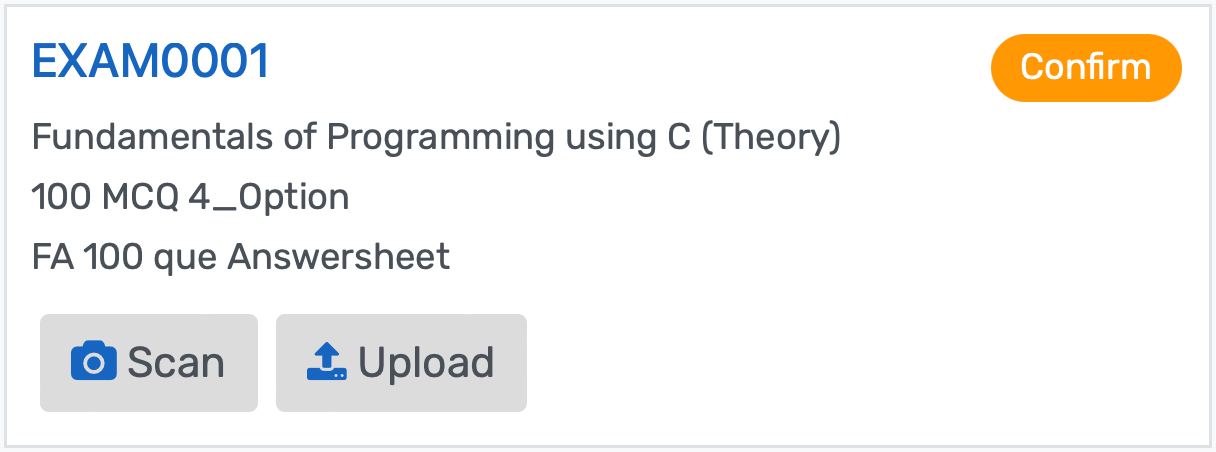Viewport: 1216px width, 452px height.
Task: Tap the blue camera glyph
Action: pos(94,362)
